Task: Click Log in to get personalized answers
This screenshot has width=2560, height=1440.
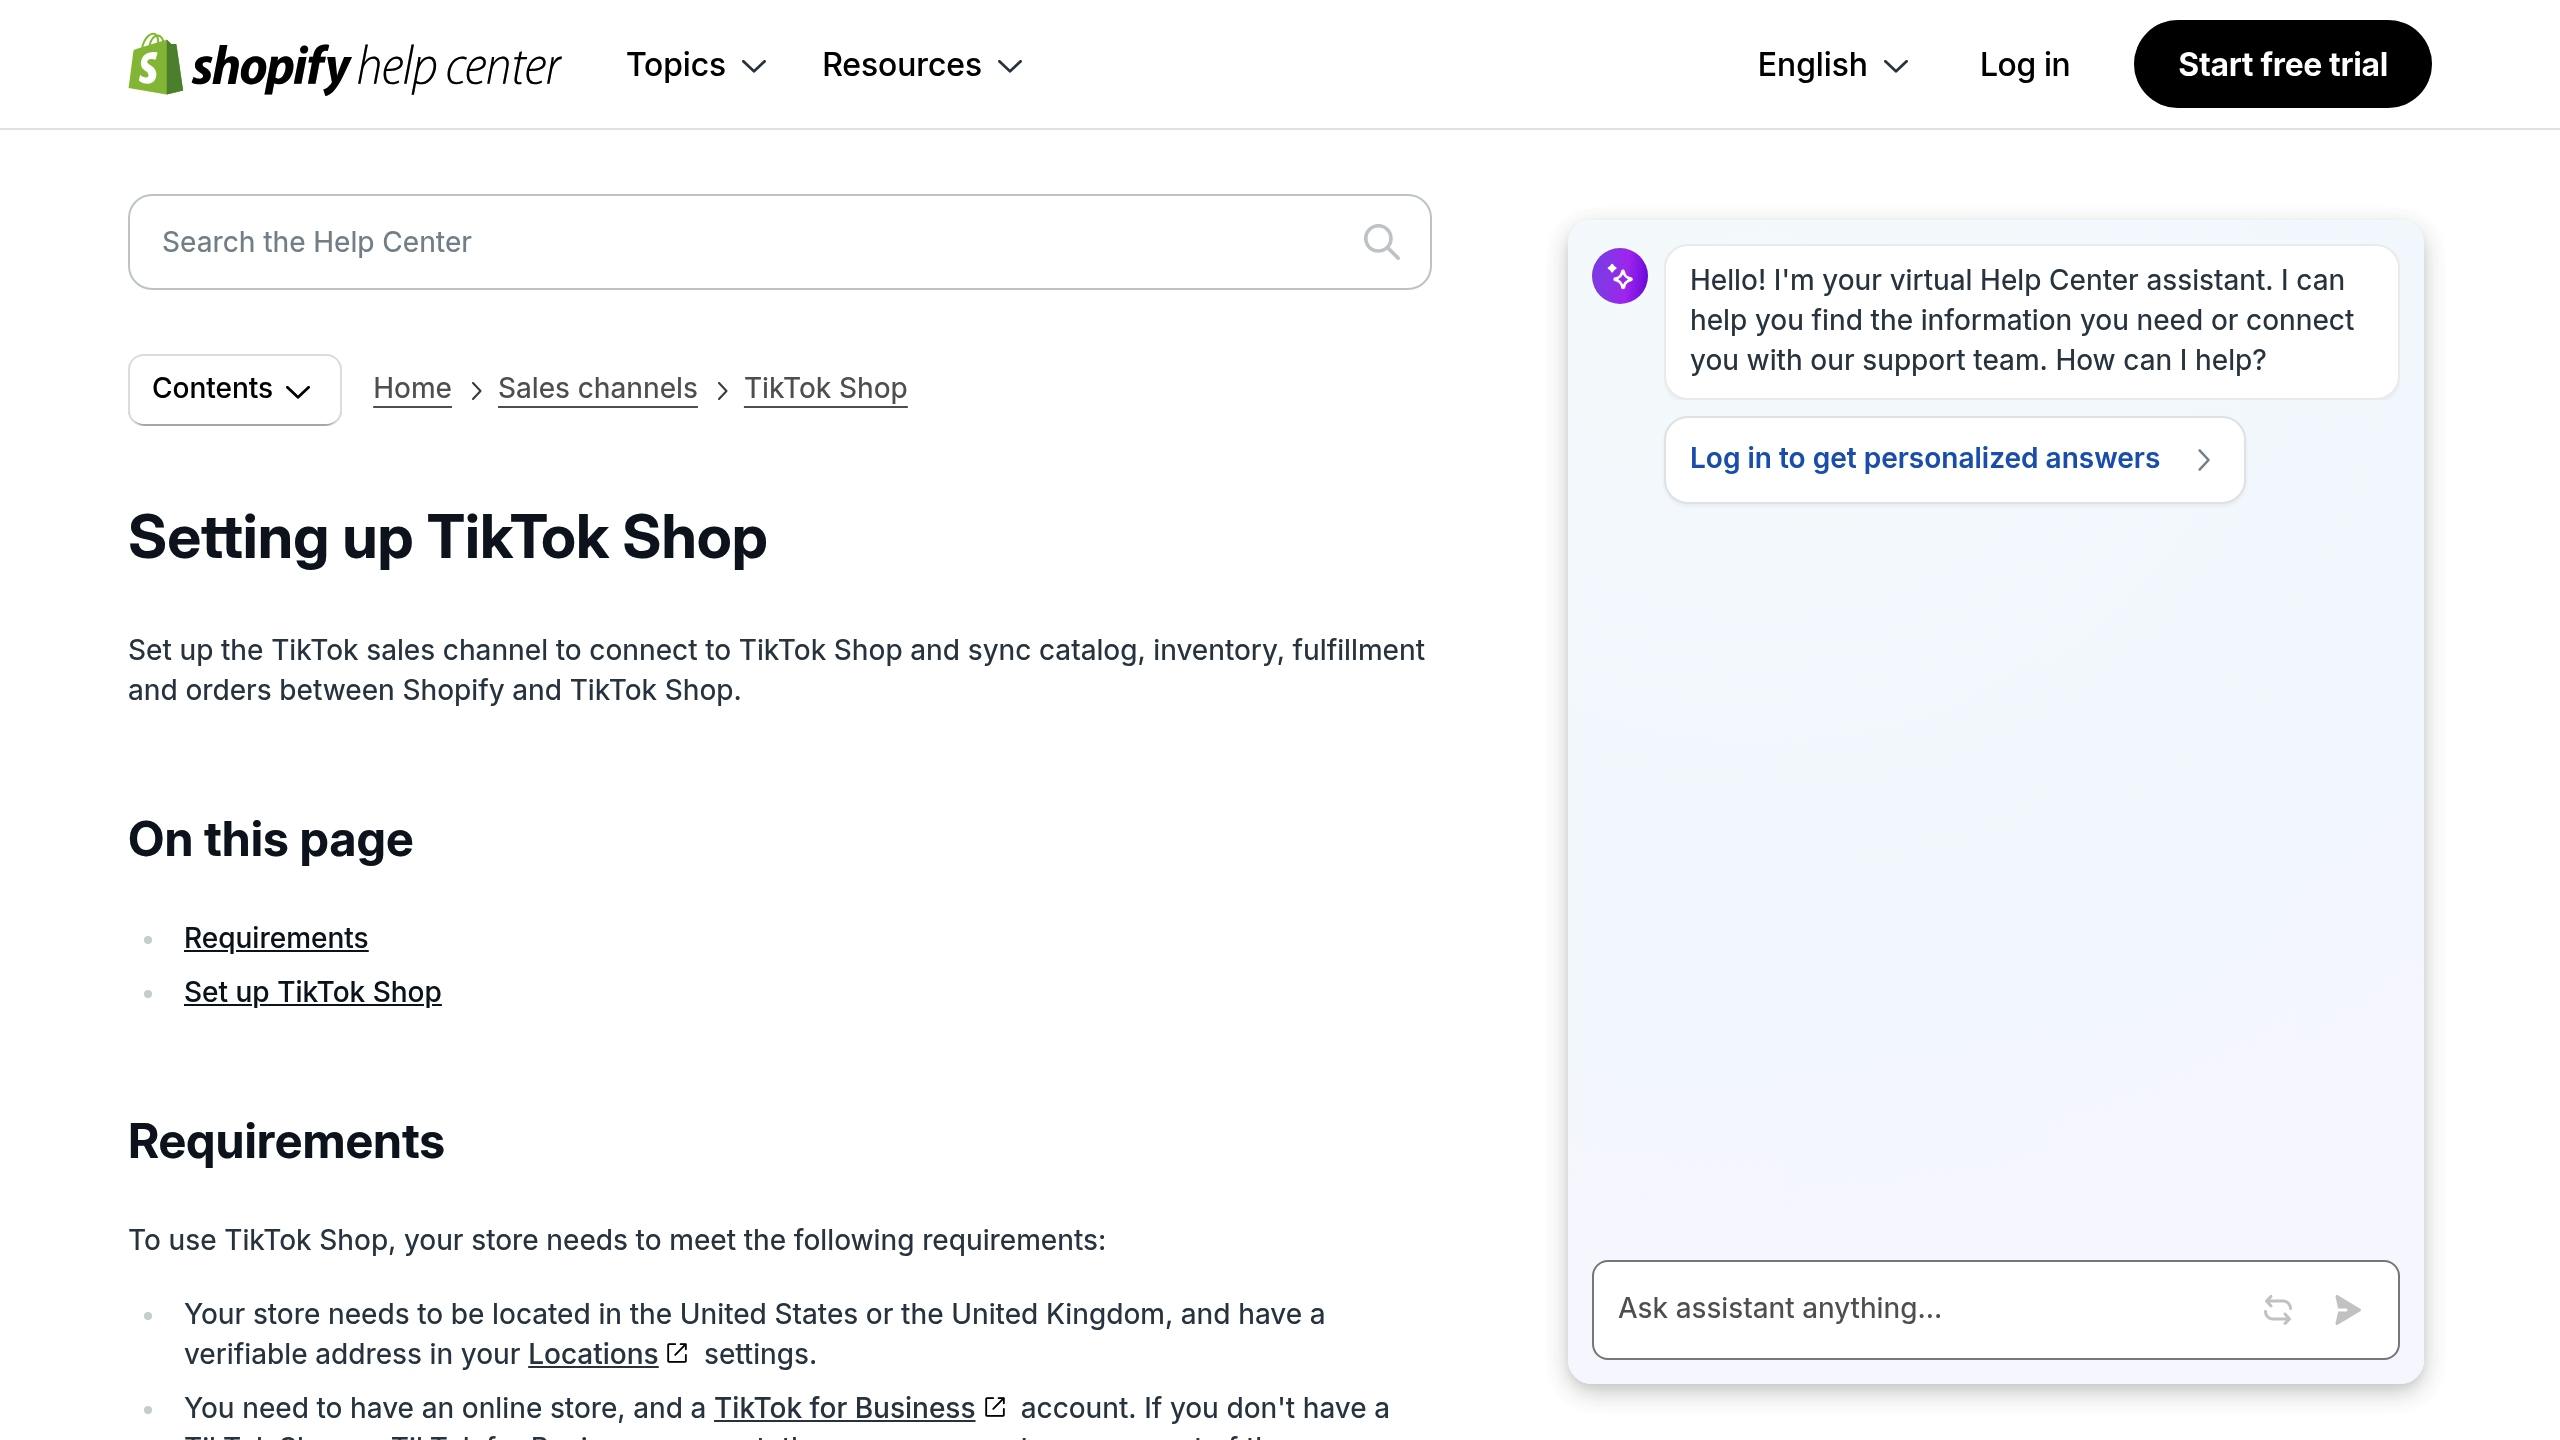Action: point(1954,459)
